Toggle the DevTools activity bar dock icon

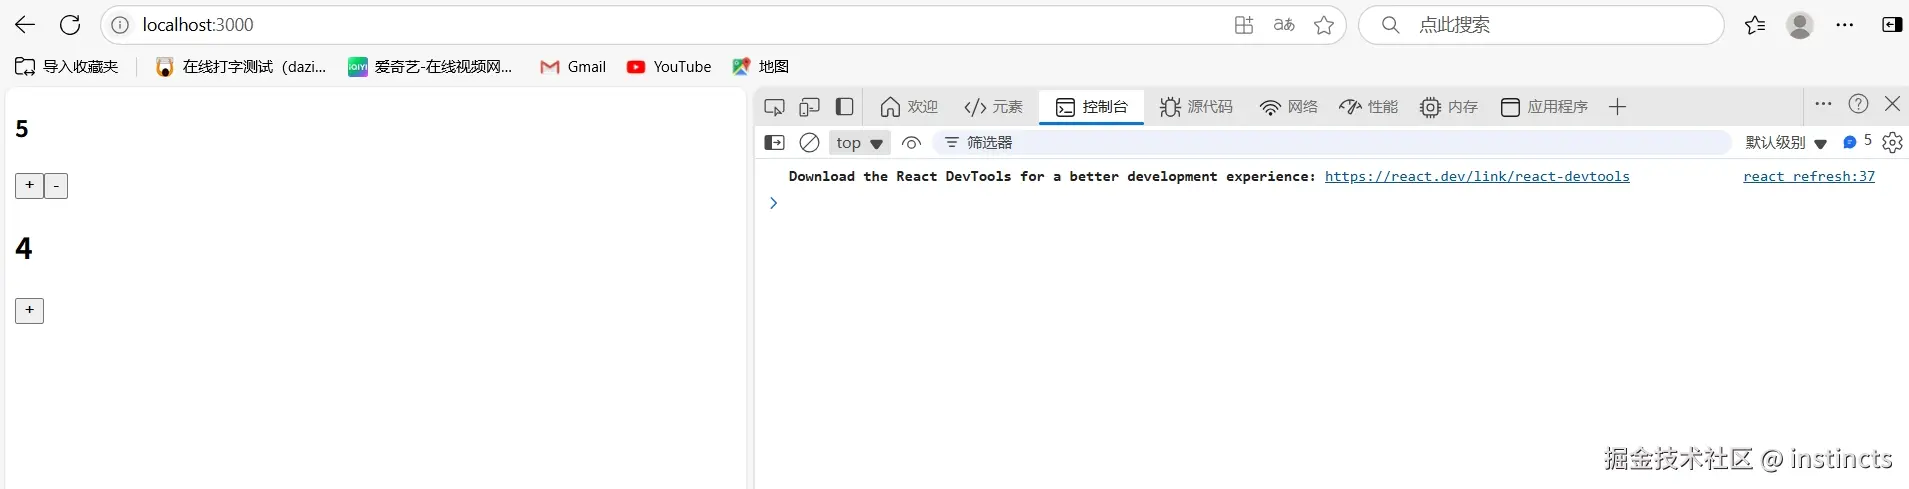[x=845, y=107]
